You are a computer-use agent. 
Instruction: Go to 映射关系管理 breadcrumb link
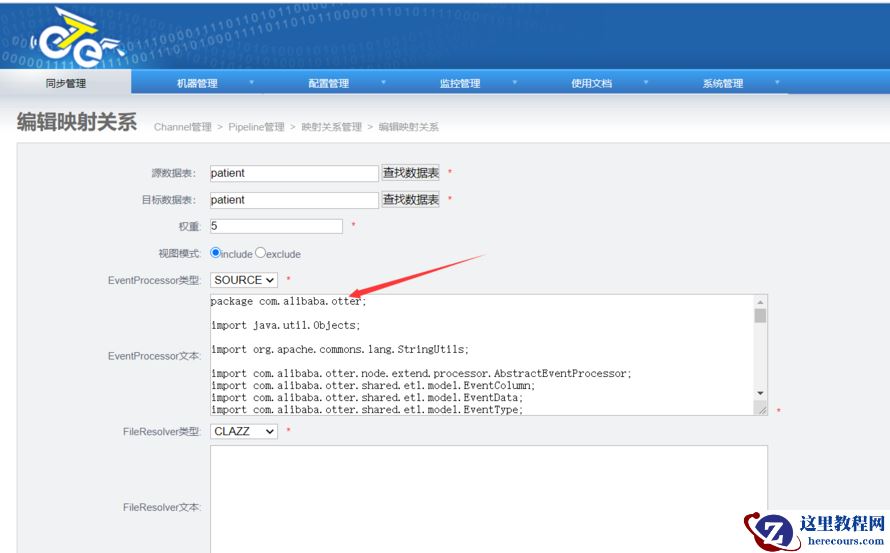pos(331,127)
